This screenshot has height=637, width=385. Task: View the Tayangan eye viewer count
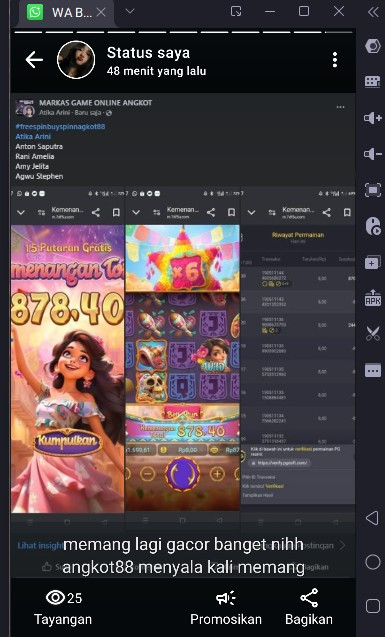tap(63, 607)
